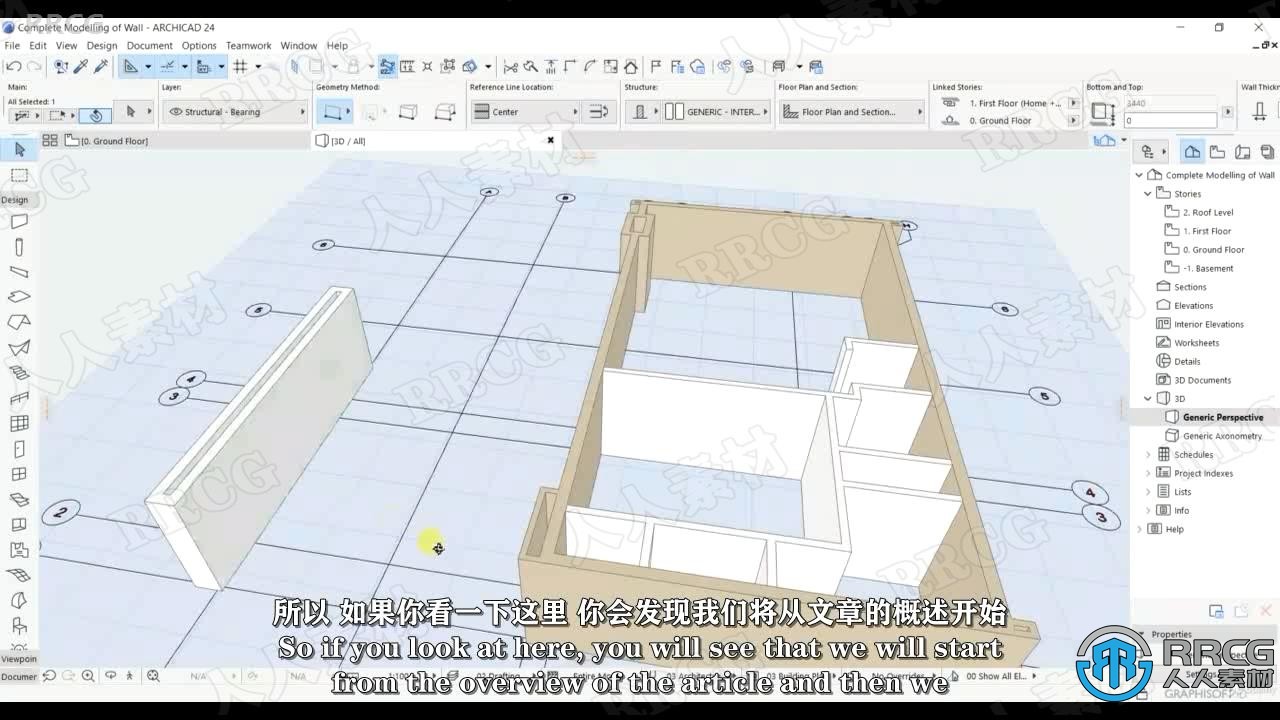
Task: Toggle Suspend Groups icon in toolbar
Action: tap(387, 66)
